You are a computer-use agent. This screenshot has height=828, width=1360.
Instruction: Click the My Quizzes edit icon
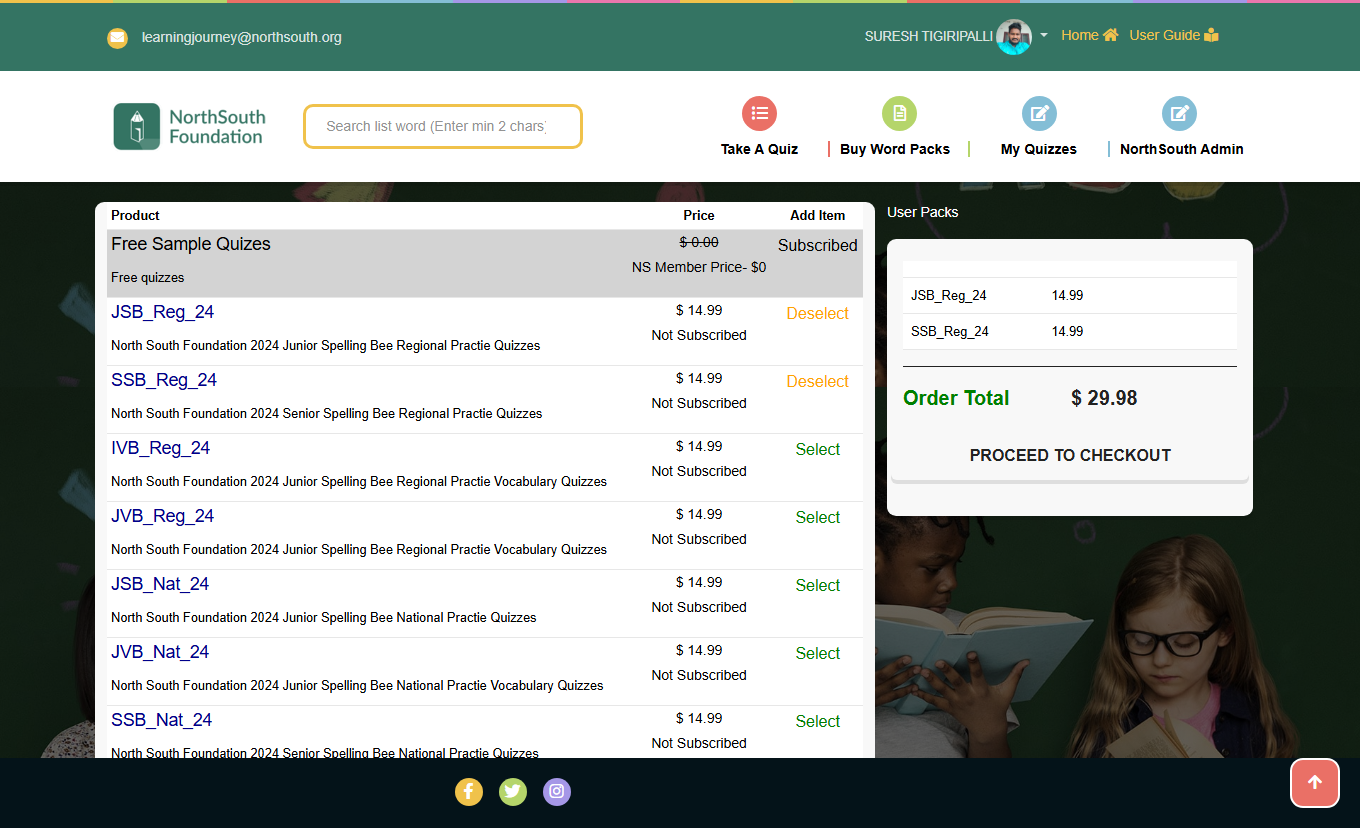tap(1039, 114)
